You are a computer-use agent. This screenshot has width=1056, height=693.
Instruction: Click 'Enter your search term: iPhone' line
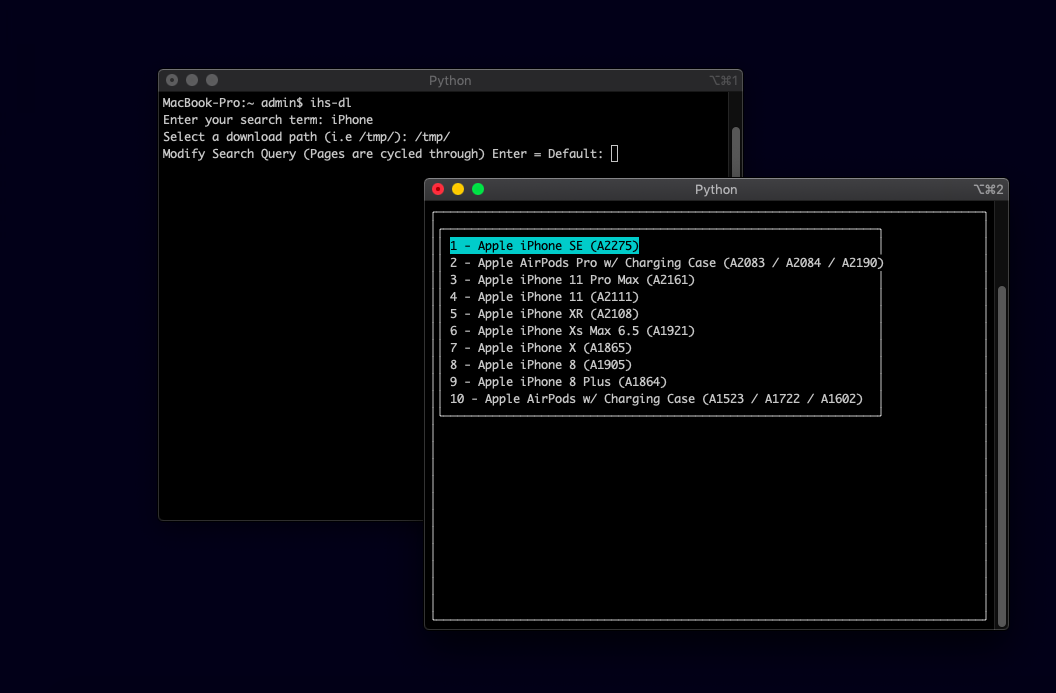pyautogui.click(x=268, y=120)
